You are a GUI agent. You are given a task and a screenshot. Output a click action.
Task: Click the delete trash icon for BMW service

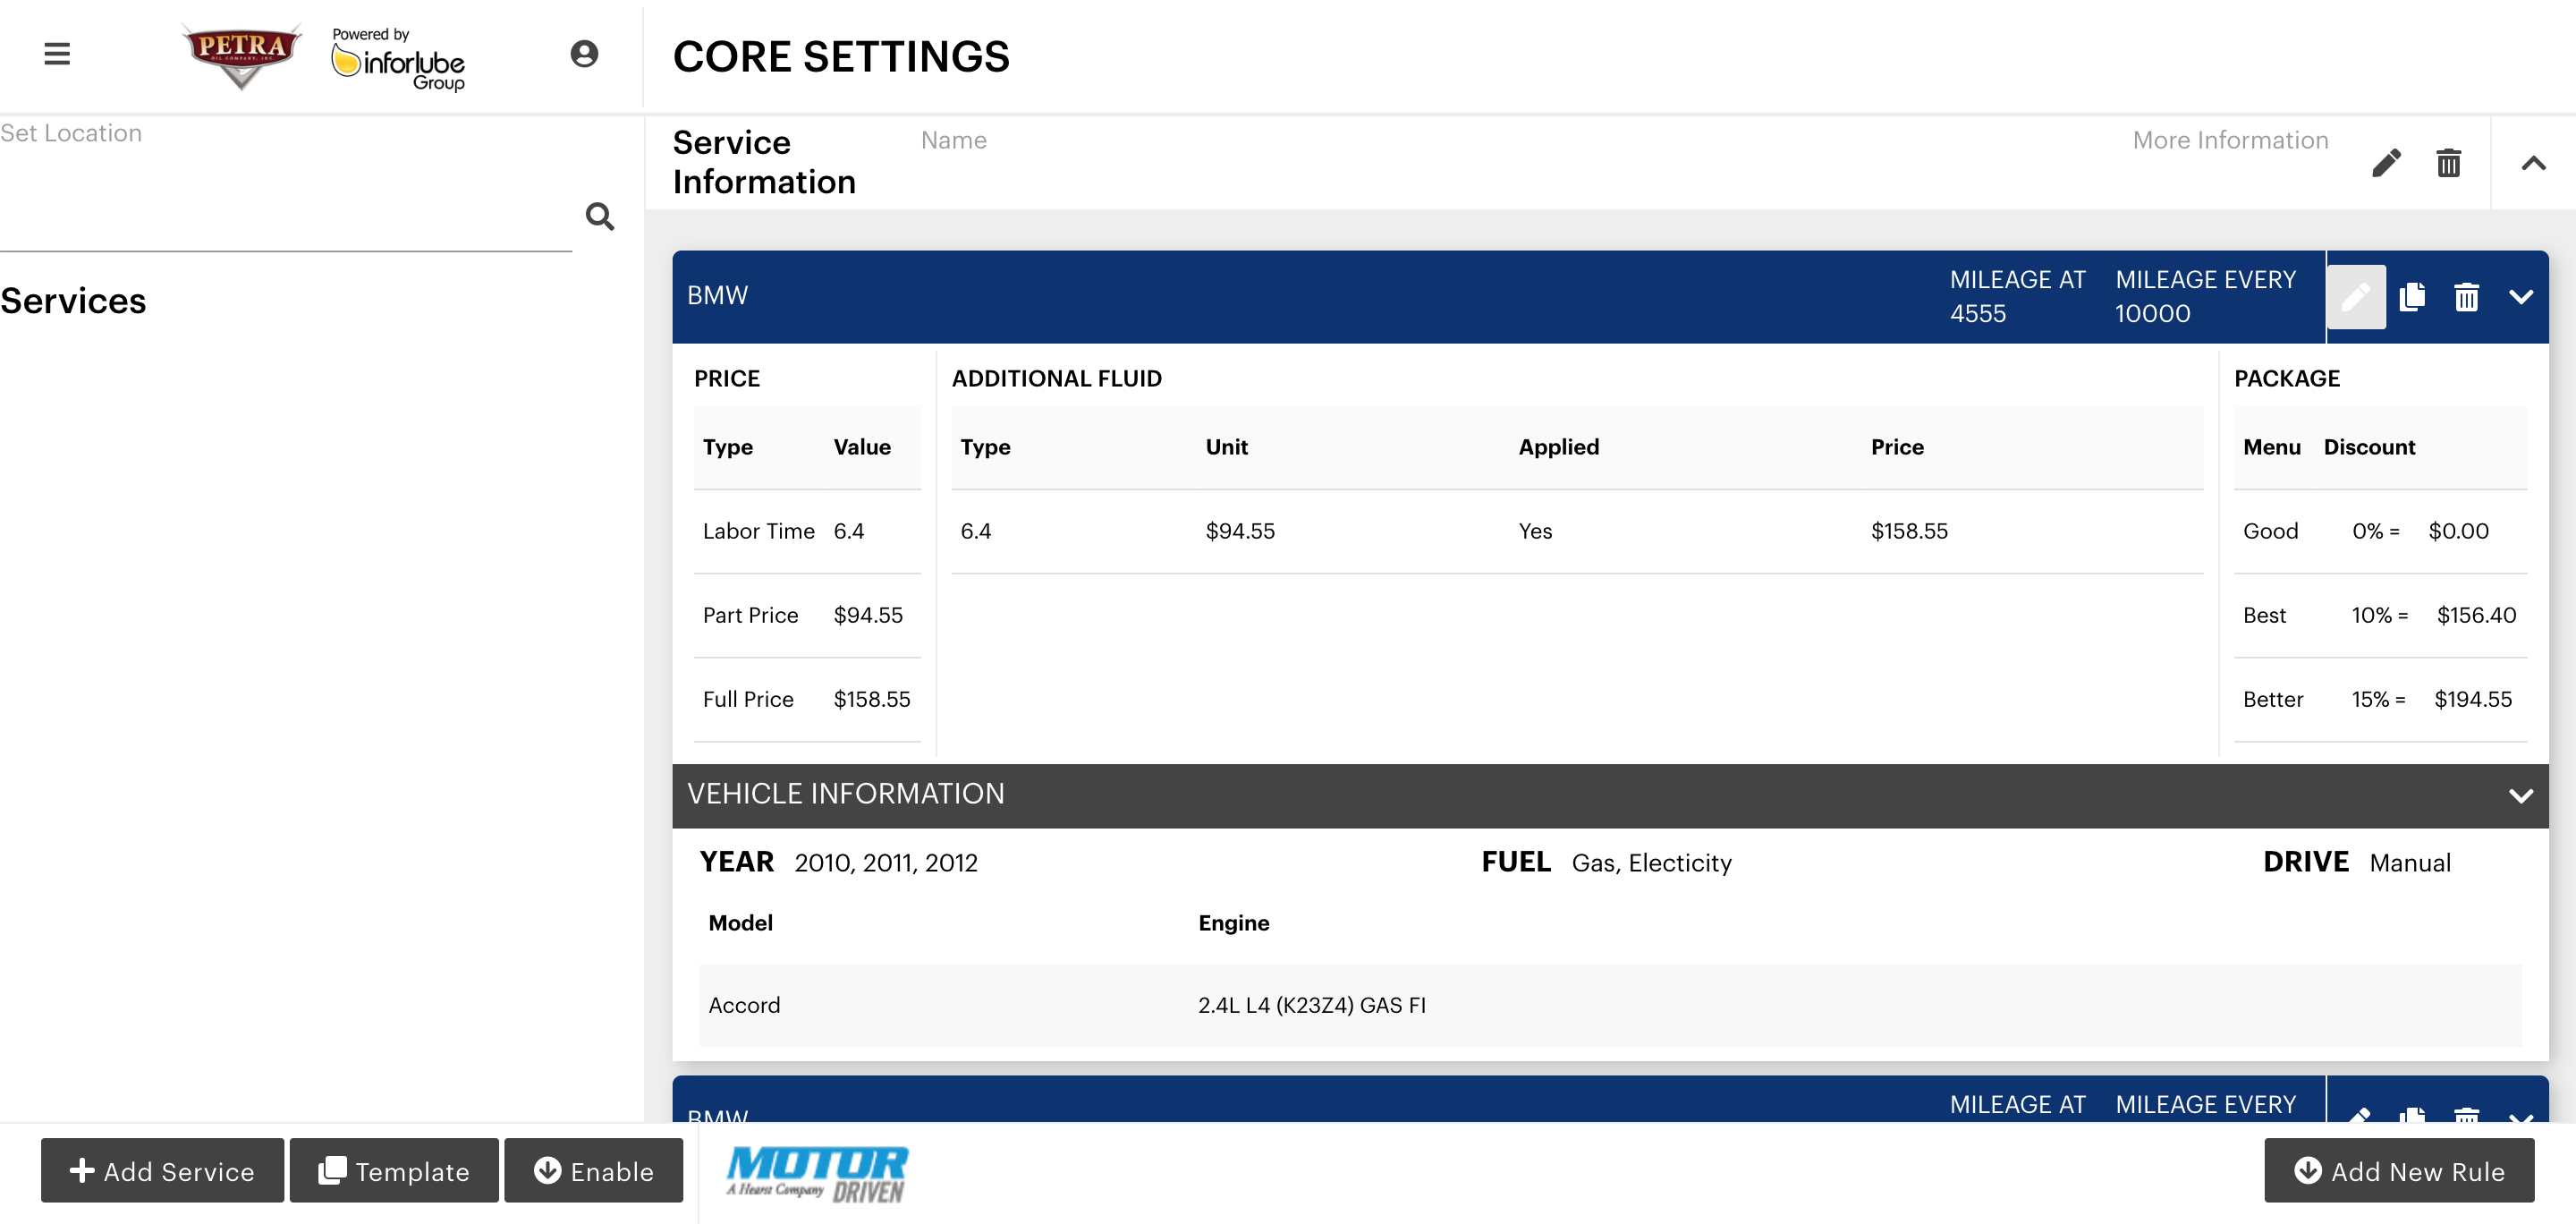coord(2468,297)
